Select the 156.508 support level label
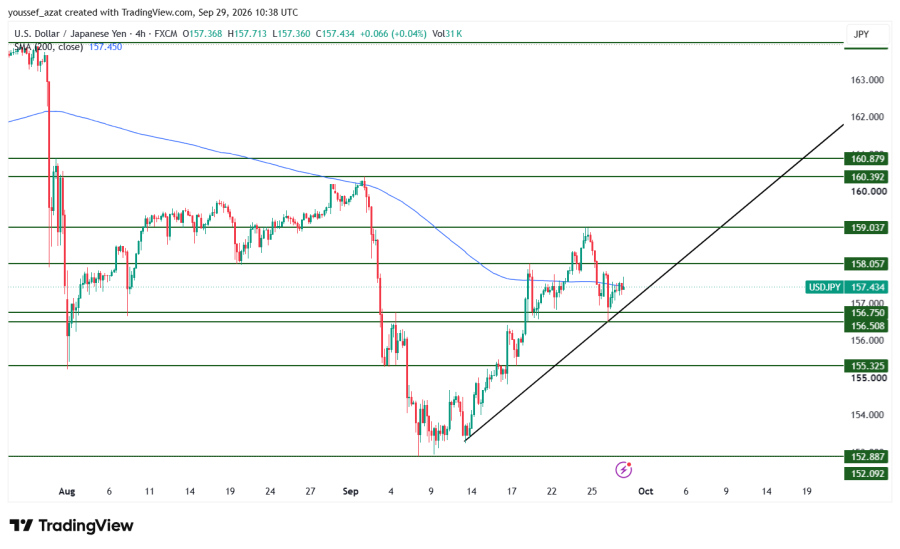 click(x=866, y=326)
